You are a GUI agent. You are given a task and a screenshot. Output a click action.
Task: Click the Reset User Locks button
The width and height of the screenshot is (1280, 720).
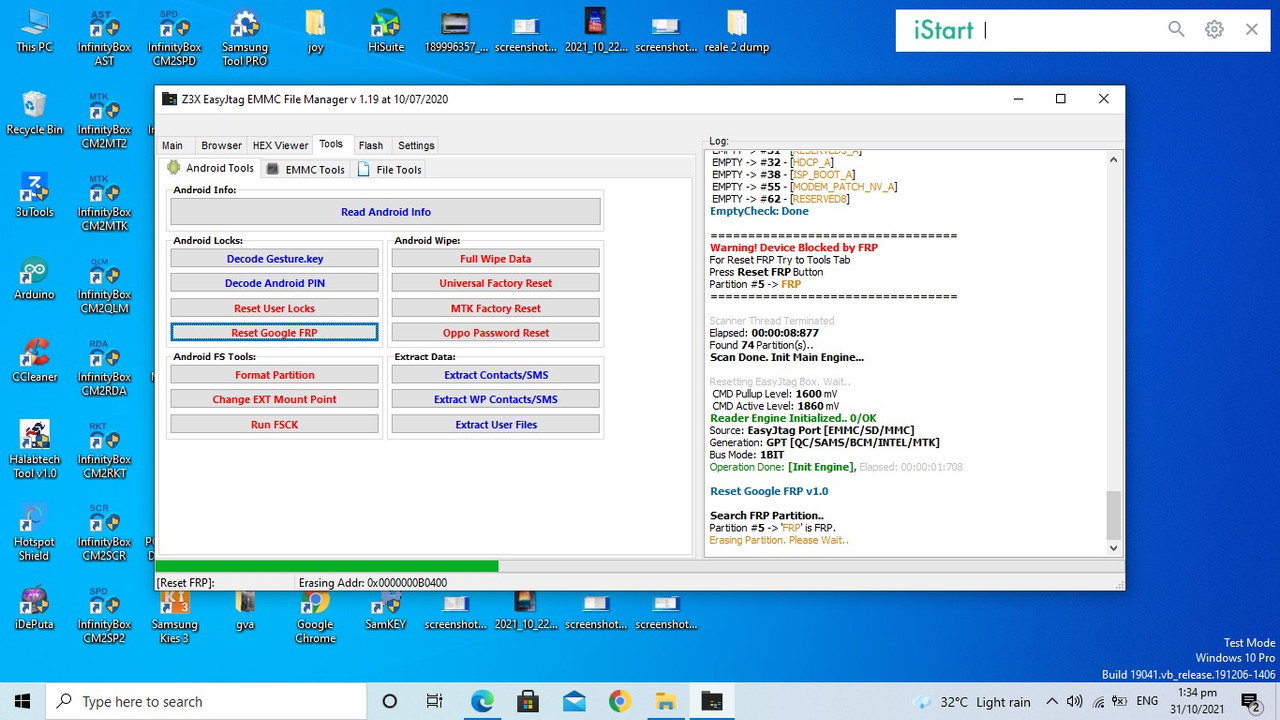(x=274, y=308)
